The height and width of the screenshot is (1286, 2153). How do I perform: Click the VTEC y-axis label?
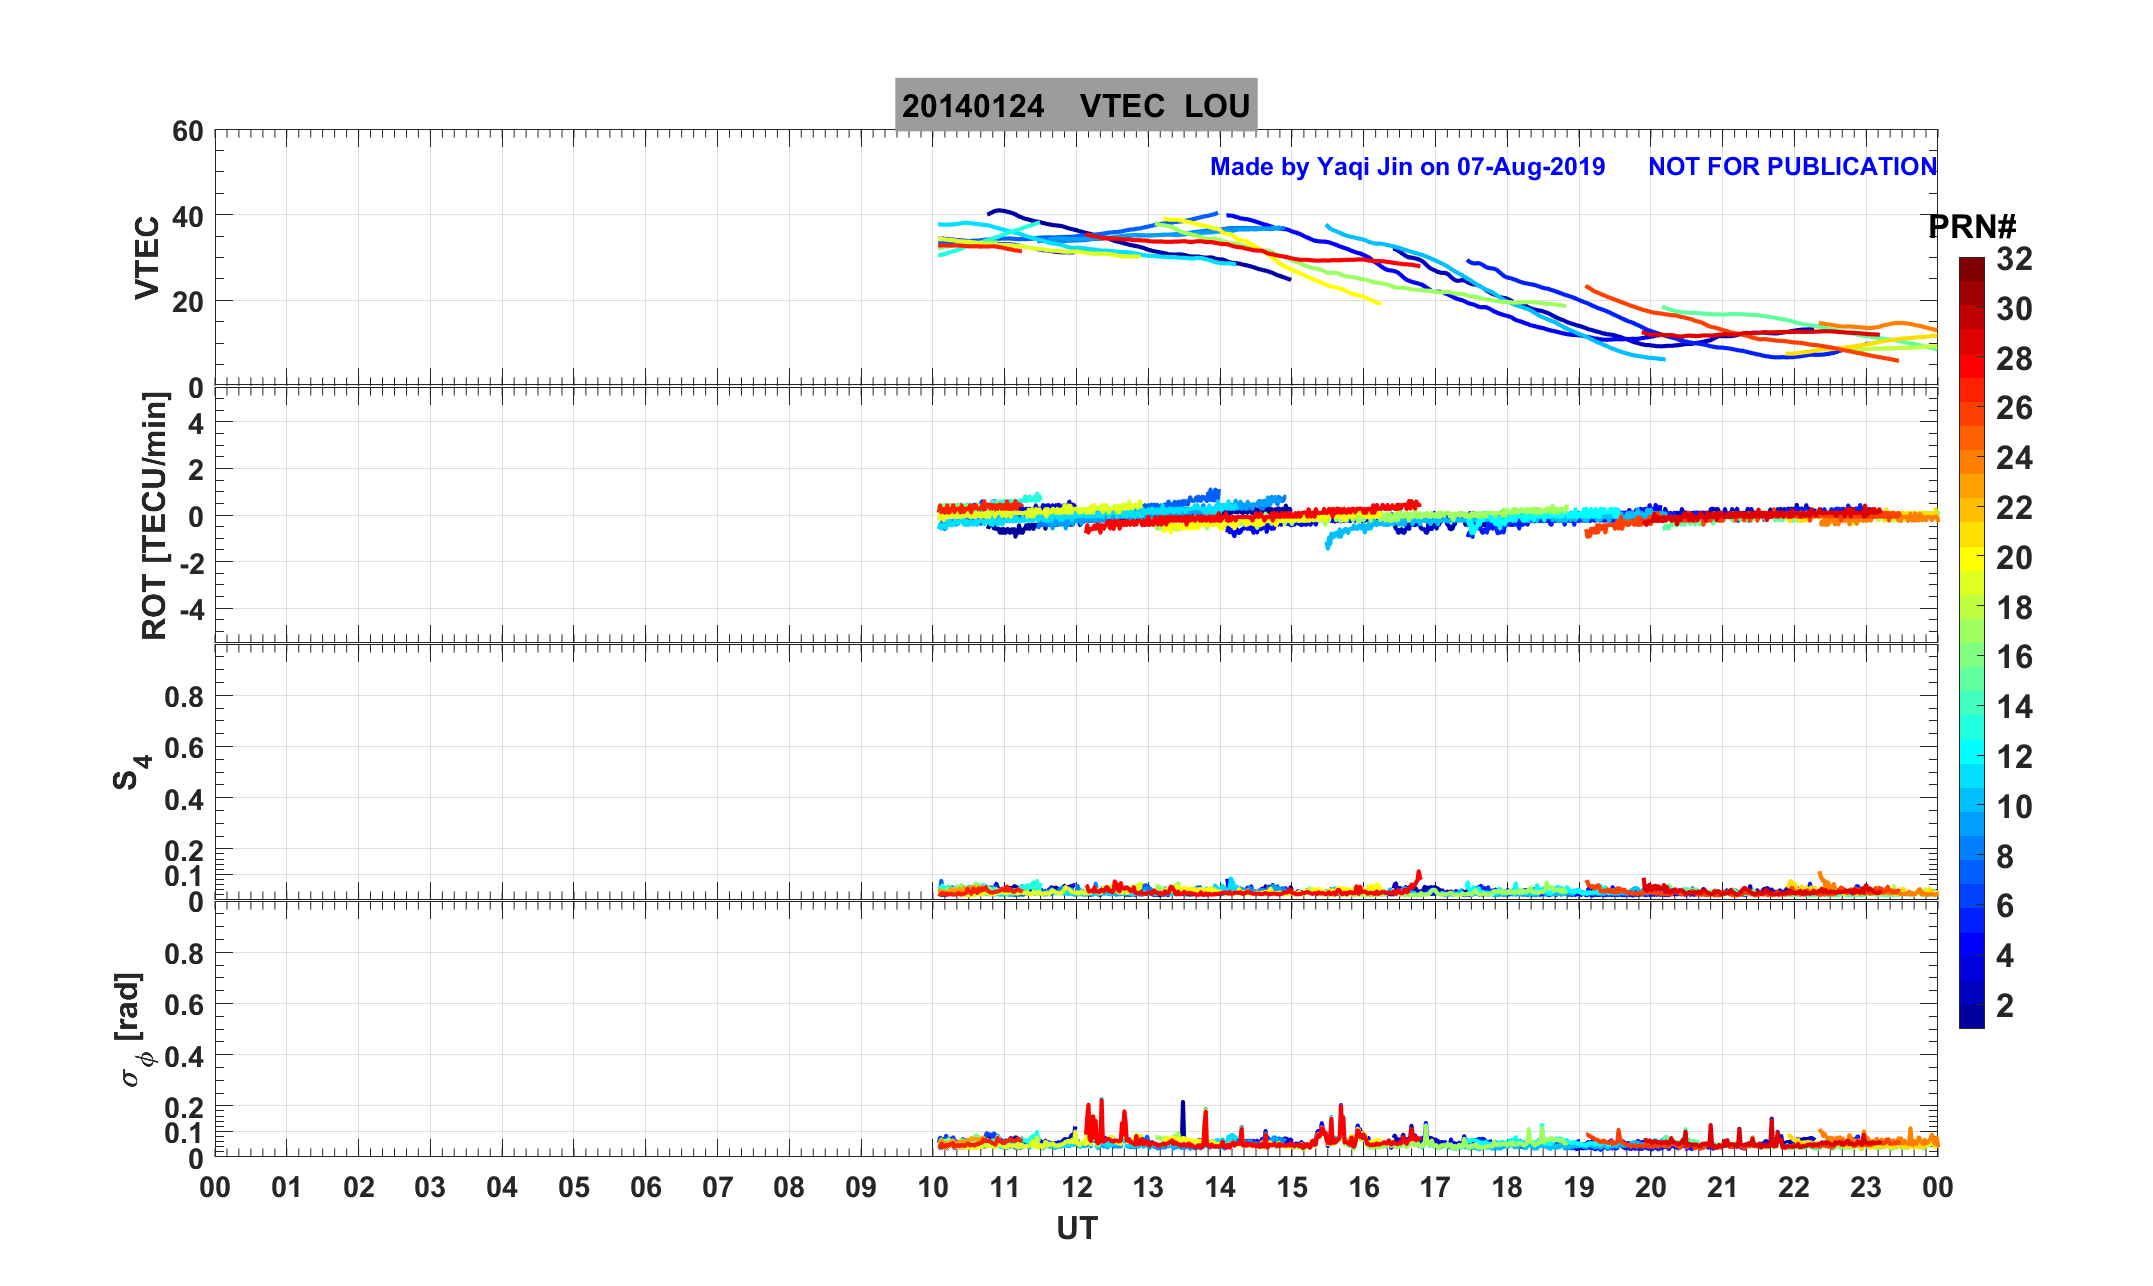pyautogui.click(x=147, y=258)
